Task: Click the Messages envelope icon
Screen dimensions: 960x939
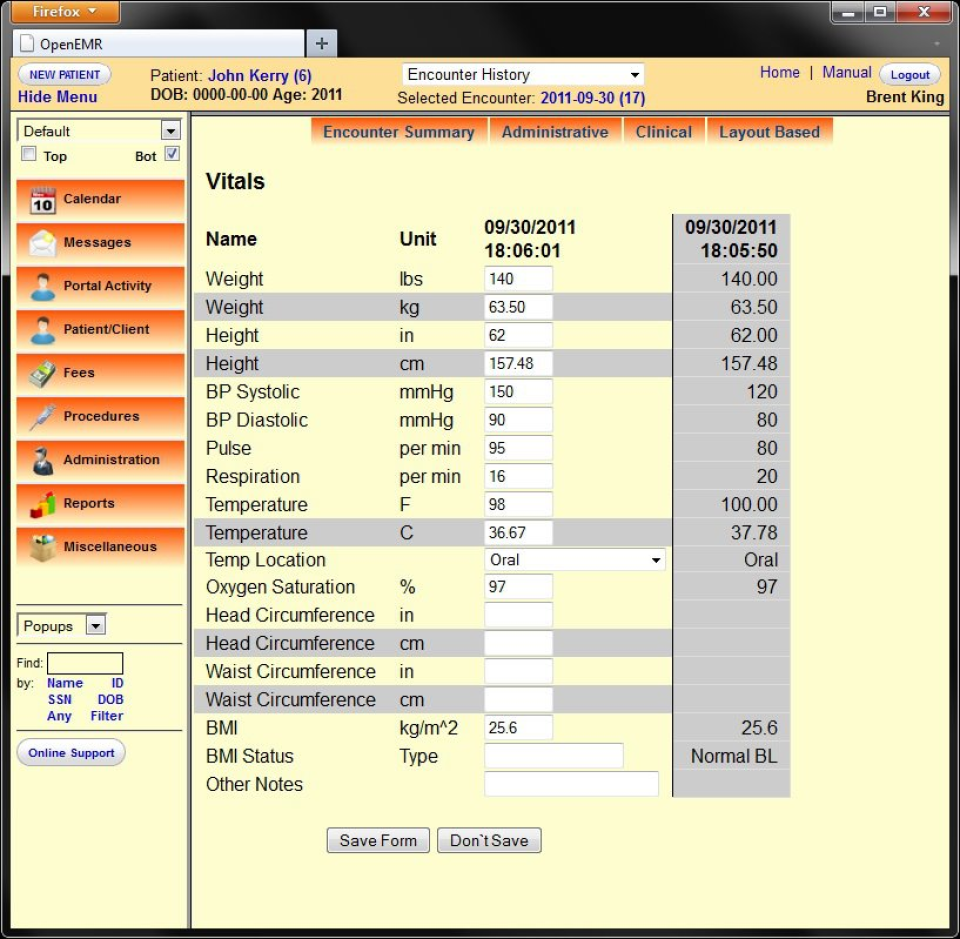Action: (x=43, y=243)
